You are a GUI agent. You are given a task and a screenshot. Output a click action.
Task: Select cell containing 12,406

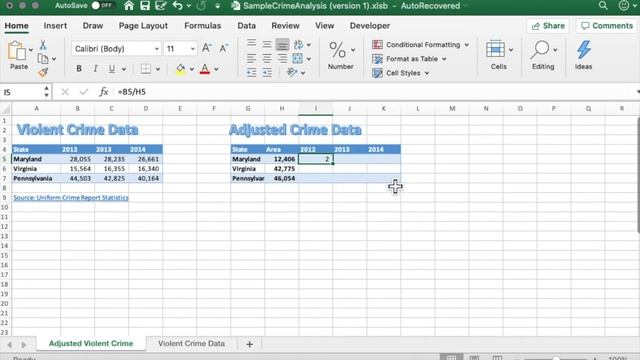(x=282, y=159)
